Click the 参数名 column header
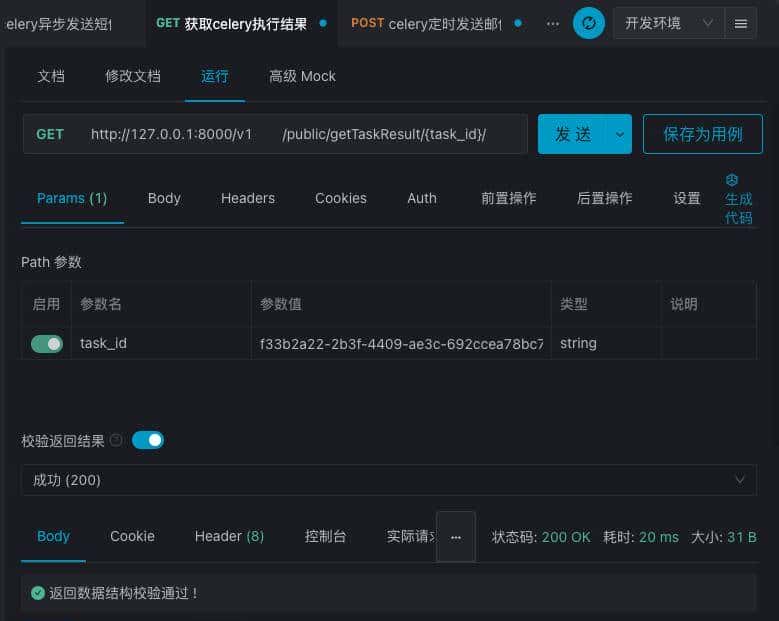The height and width of the screenshot is (621, 779). pos(101,304)
